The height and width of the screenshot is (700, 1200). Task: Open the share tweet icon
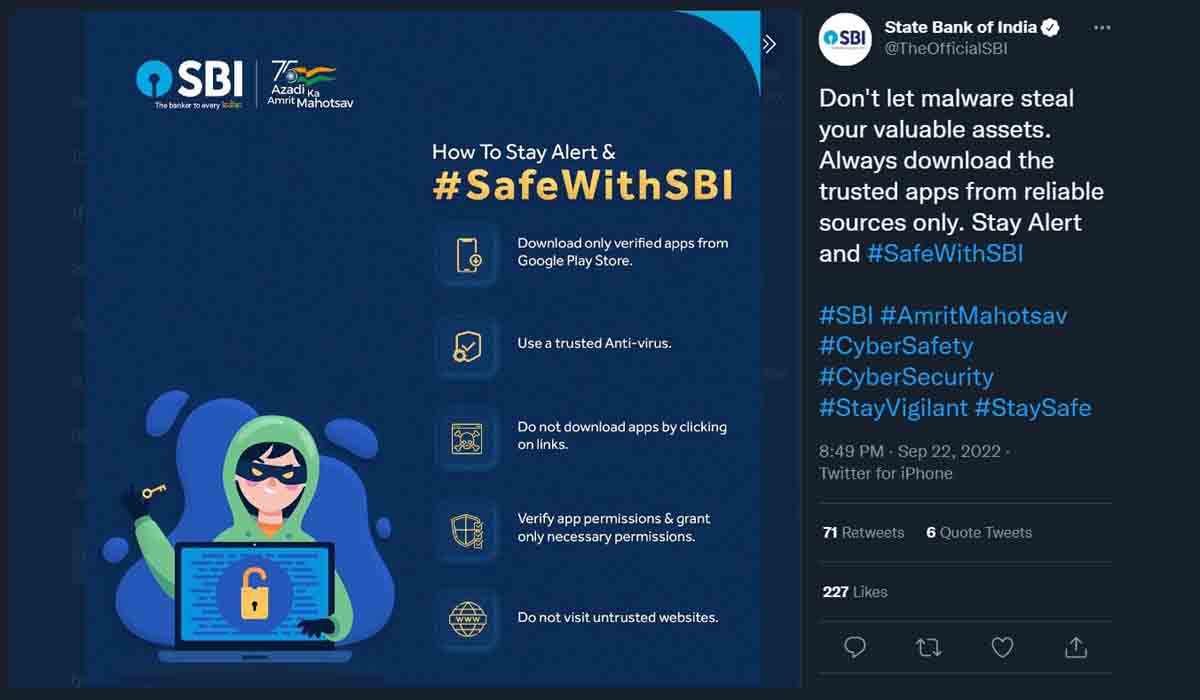[1076, 647]
